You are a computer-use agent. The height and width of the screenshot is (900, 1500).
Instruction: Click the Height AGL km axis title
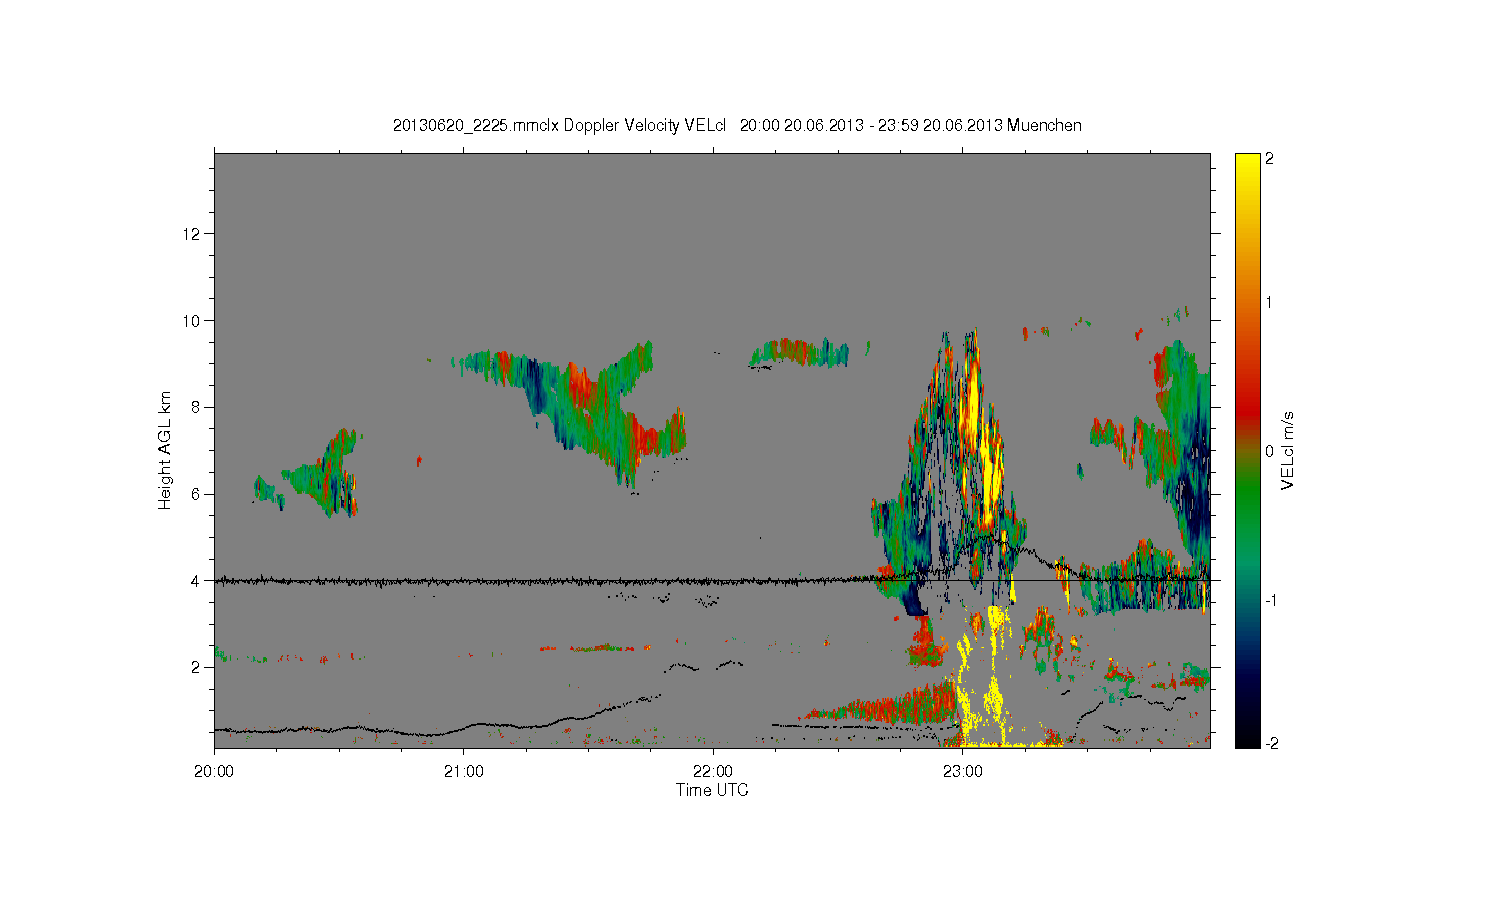click(165, 450)
